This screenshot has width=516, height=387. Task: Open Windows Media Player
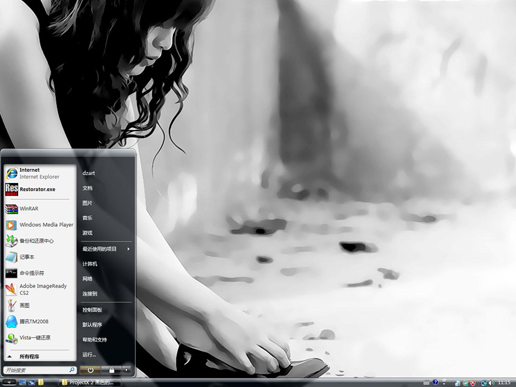(x=39, y=225)
